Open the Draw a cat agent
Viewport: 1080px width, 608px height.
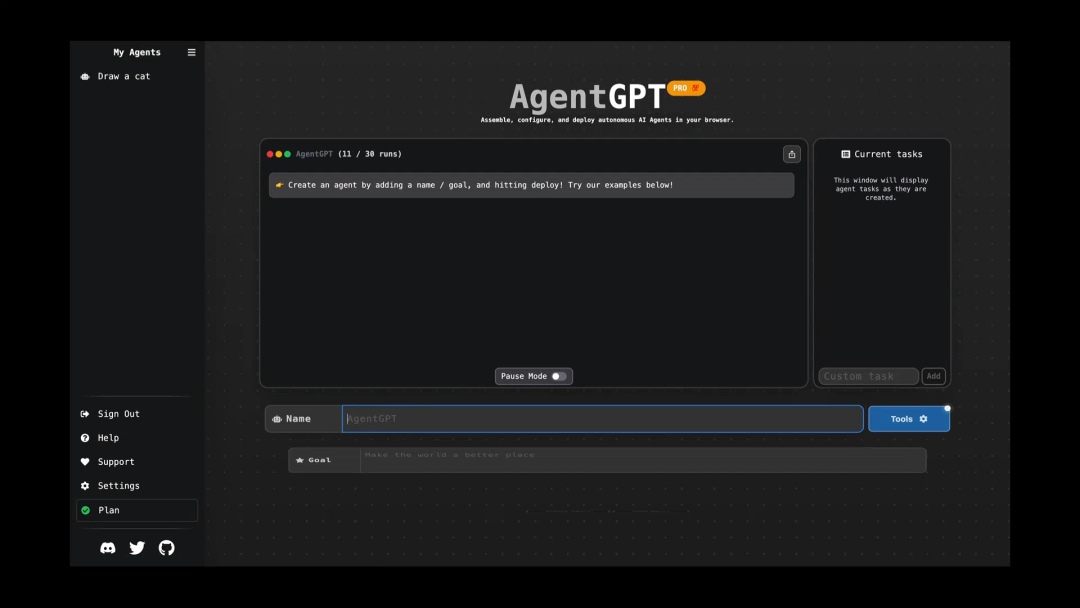[x=136, y=76]
